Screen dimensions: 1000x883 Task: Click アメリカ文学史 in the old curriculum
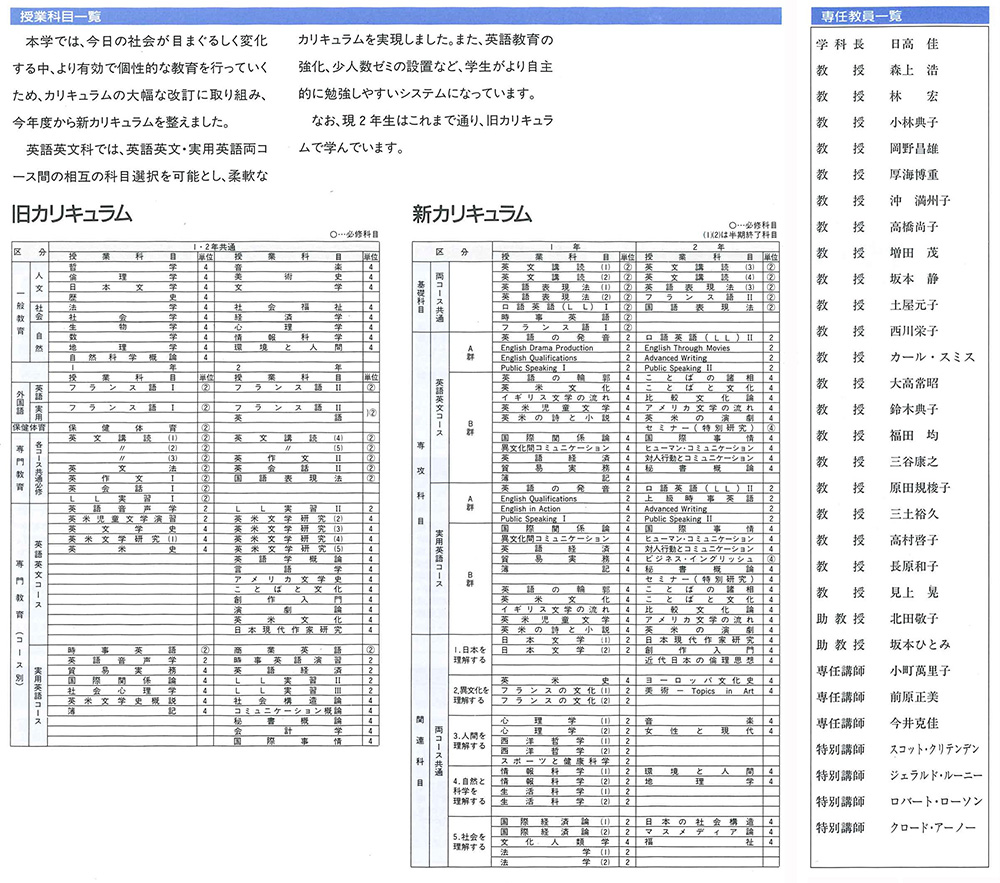[288, 580]
